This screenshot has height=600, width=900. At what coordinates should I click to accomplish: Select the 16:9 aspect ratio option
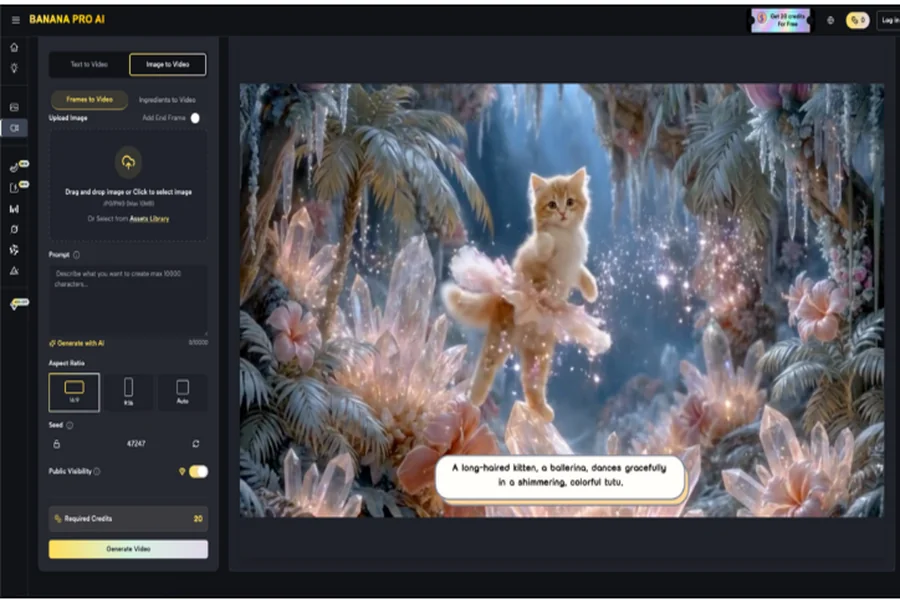[74, 392]
